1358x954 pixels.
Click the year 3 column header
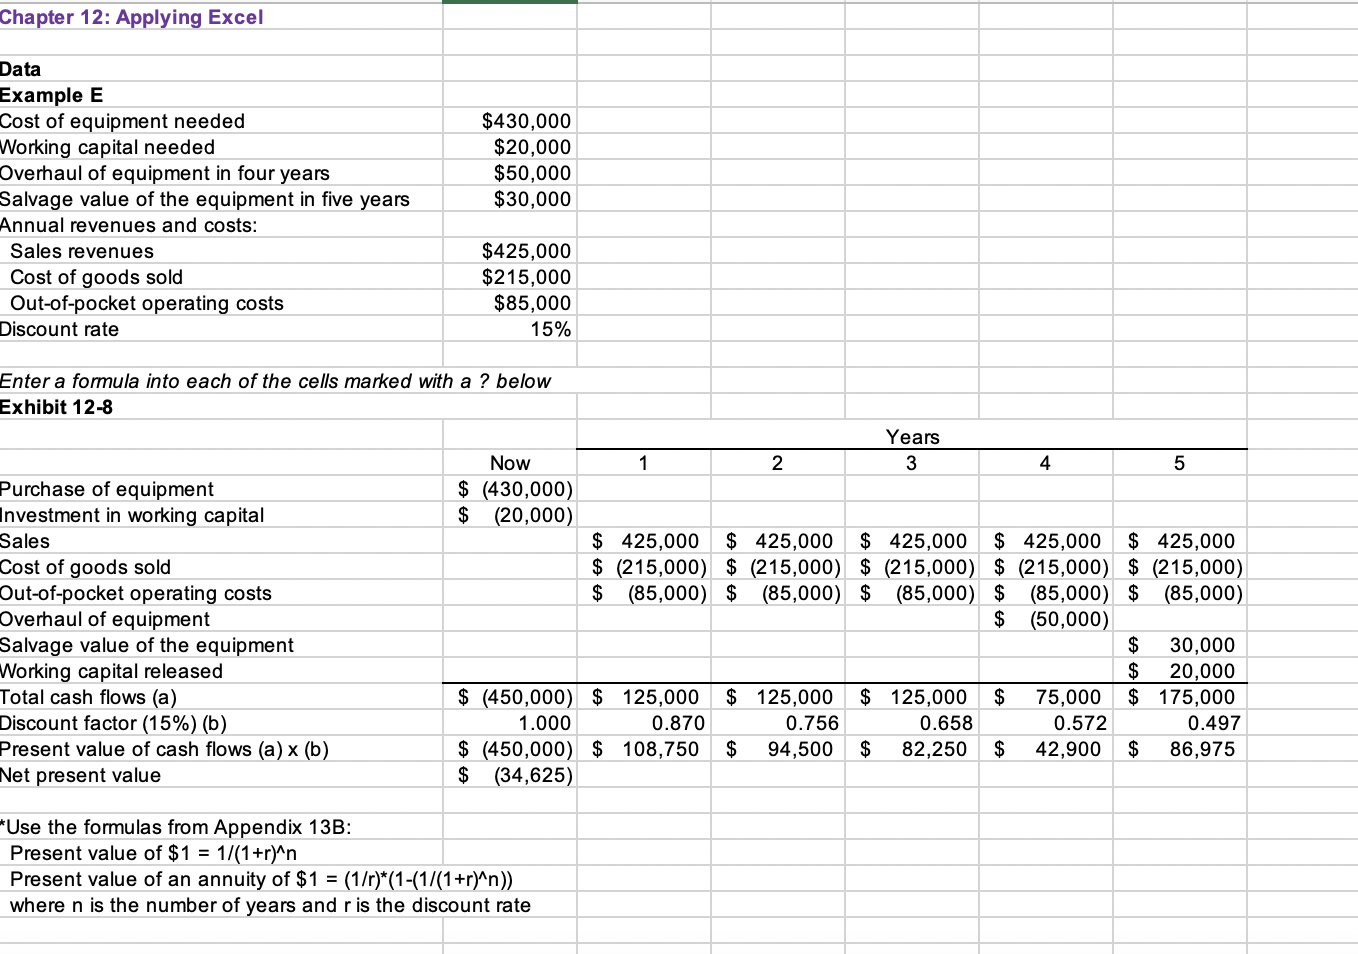click(912, 463)
